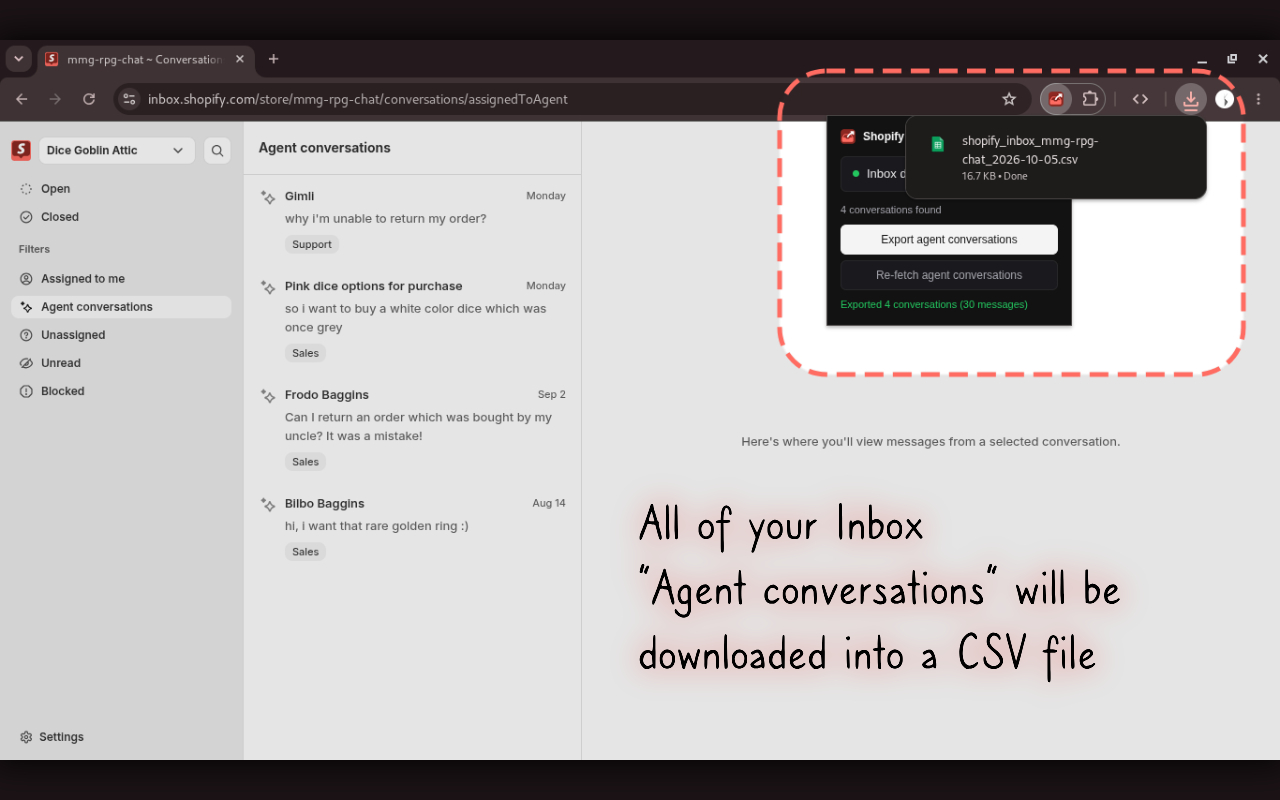Reload the page

tap(89, 99)
